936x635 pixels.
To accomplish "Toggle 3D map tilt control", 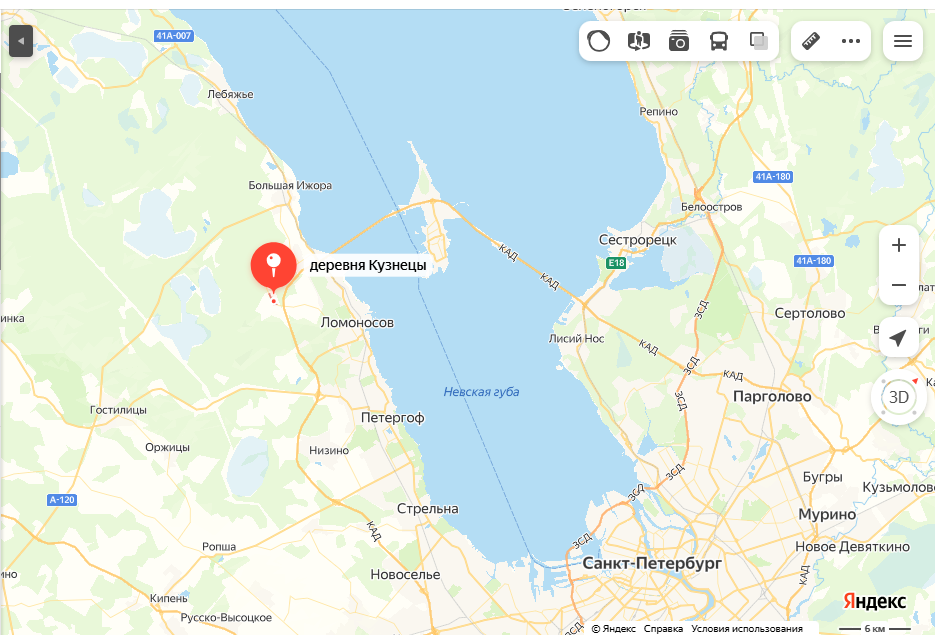I will coord(898,397).
